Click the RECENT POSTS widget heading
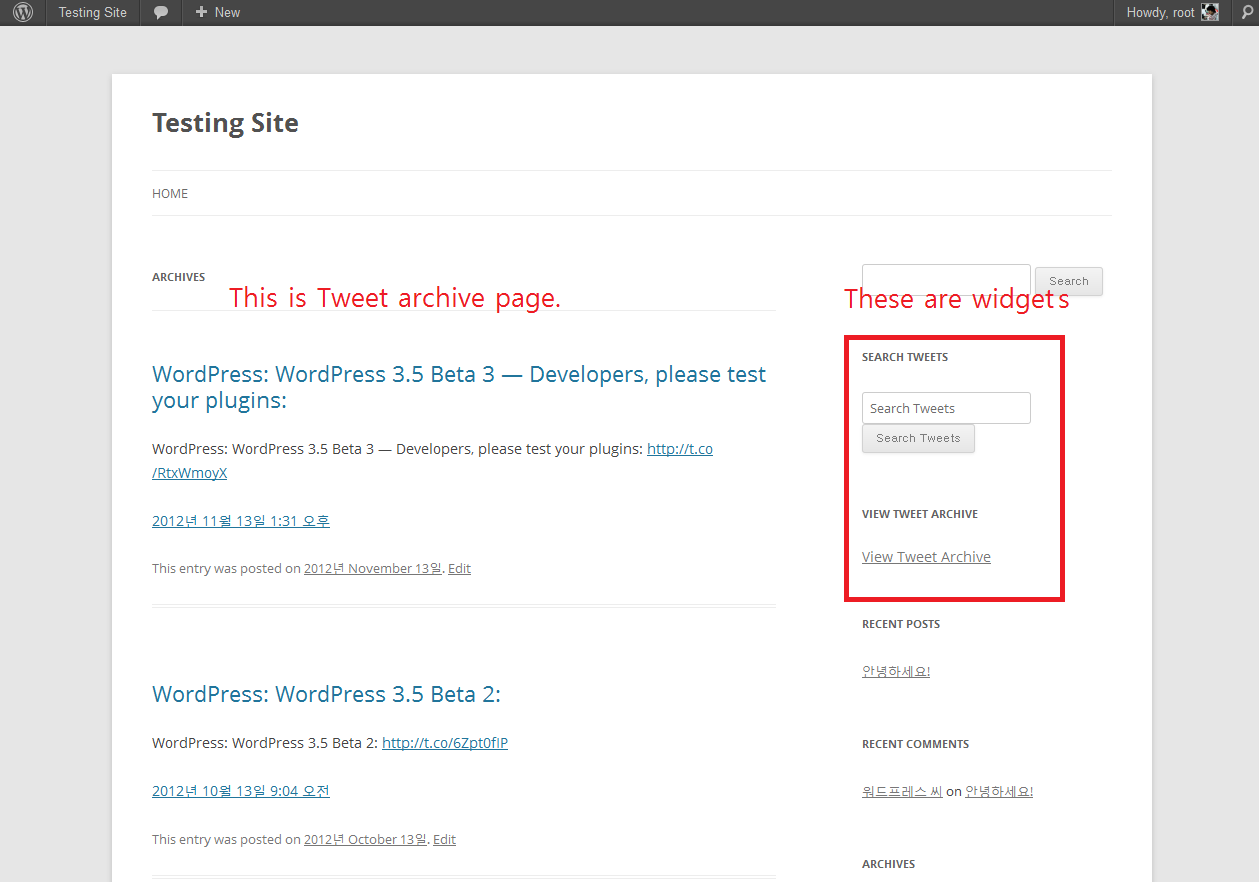 tap(901, 624)
